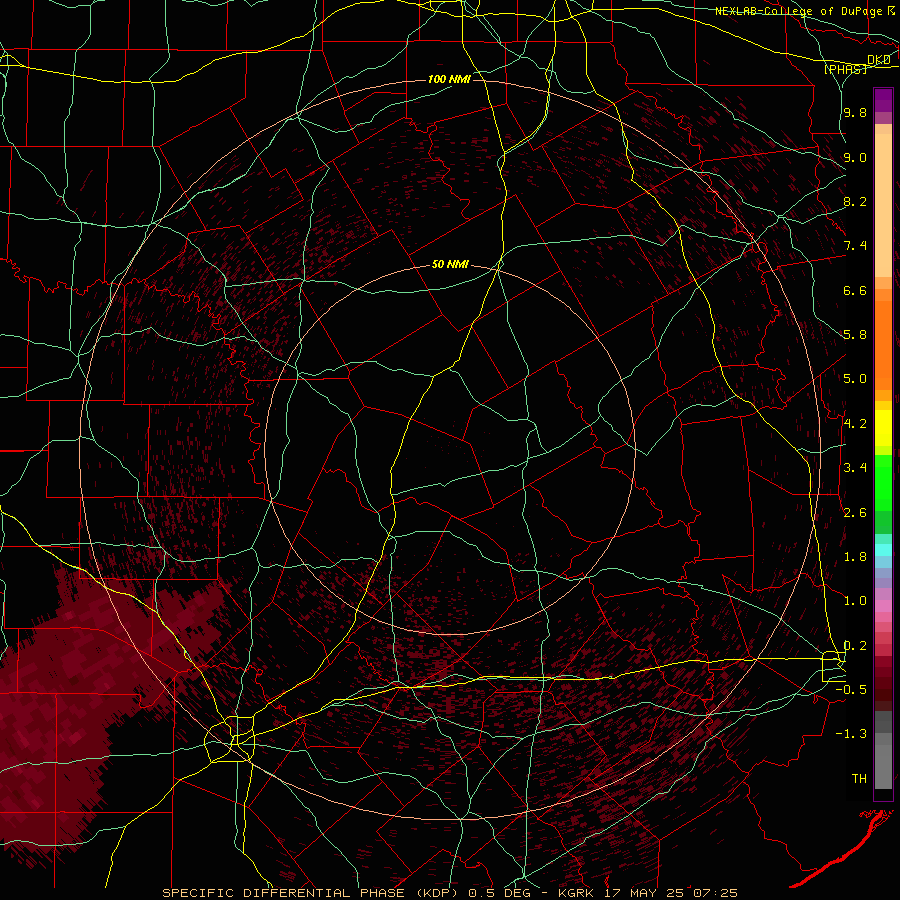Click the 0.5 DEG elevation text
Screen dimensions: 900x900
tap(499, 893)
